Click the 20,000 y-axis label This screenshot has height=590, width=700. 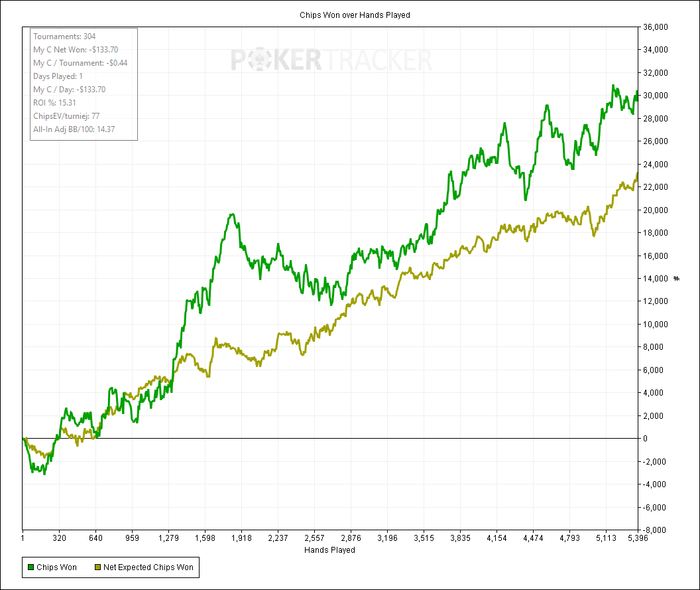click(655, 210)
